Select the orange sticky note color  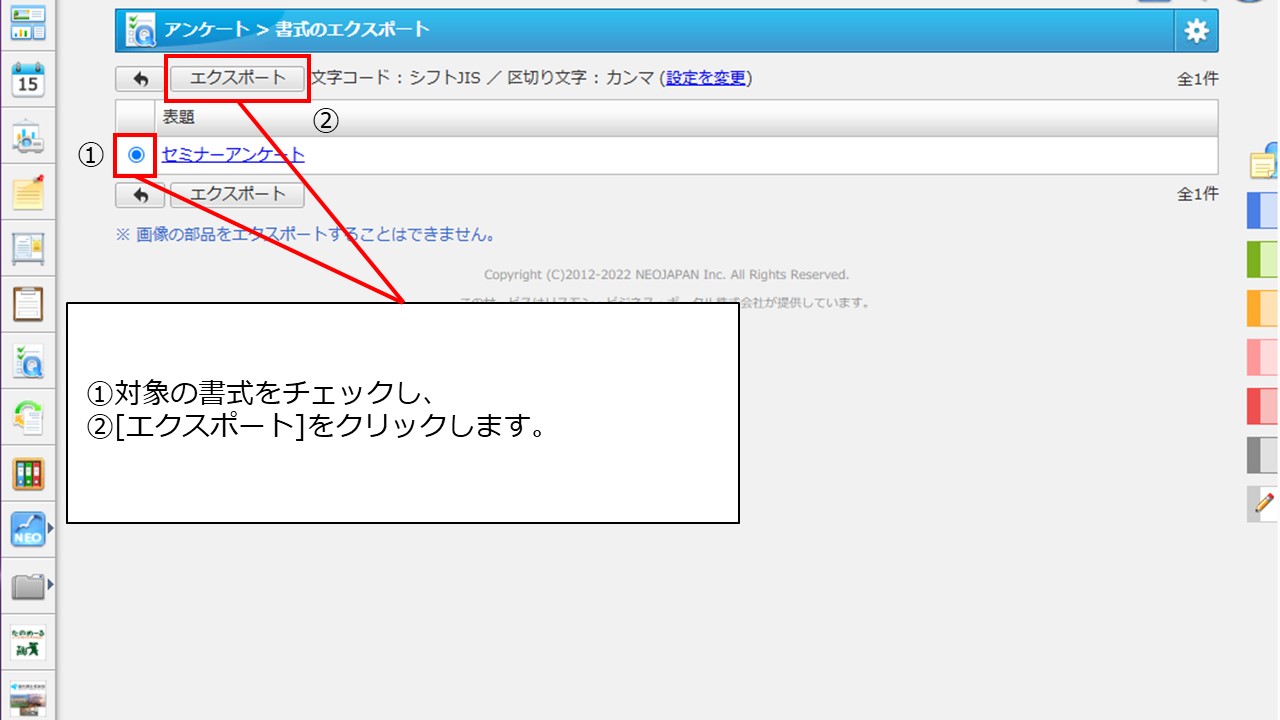(1262, 308)
